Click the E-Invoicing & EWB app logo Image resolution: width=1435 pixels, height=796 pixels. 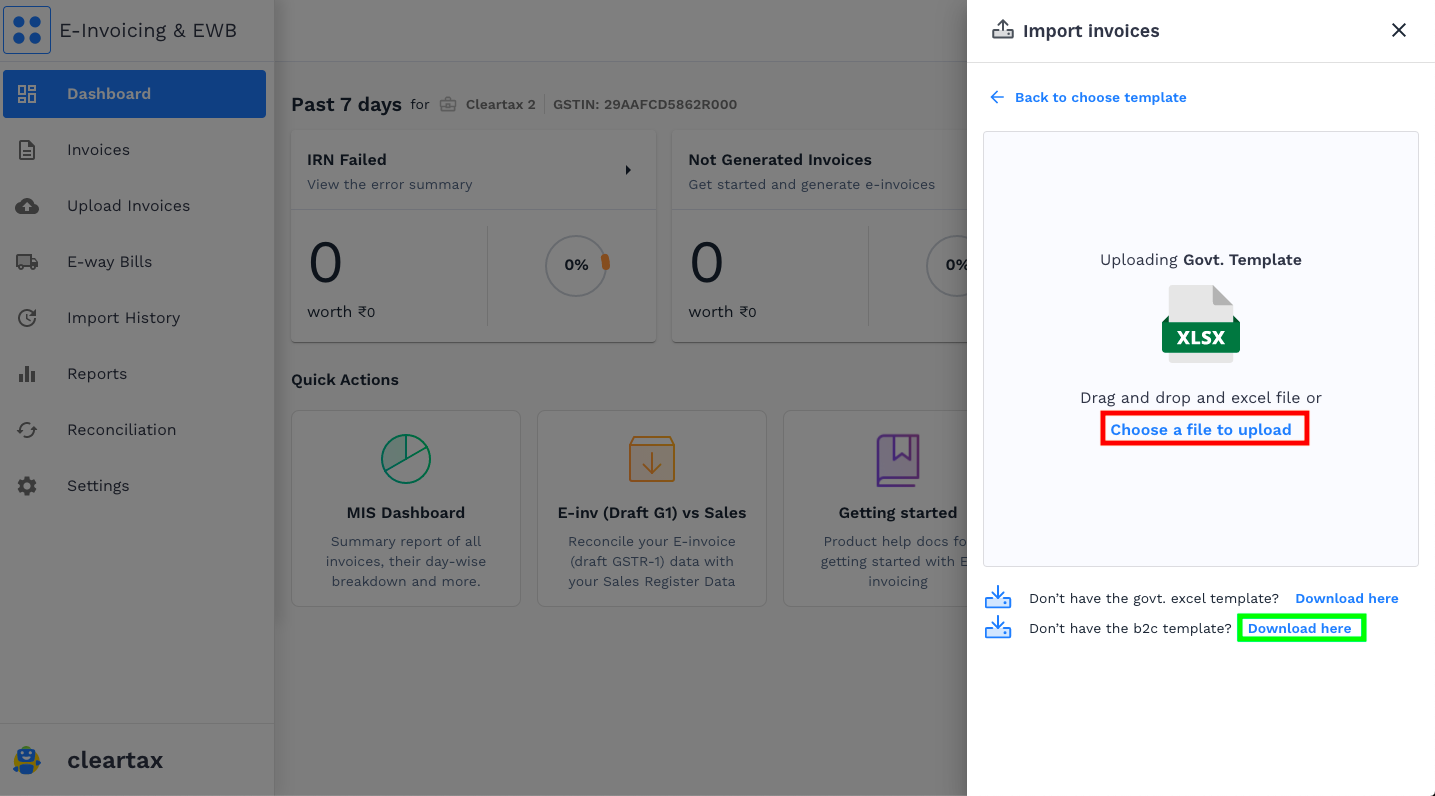[27, 29]
